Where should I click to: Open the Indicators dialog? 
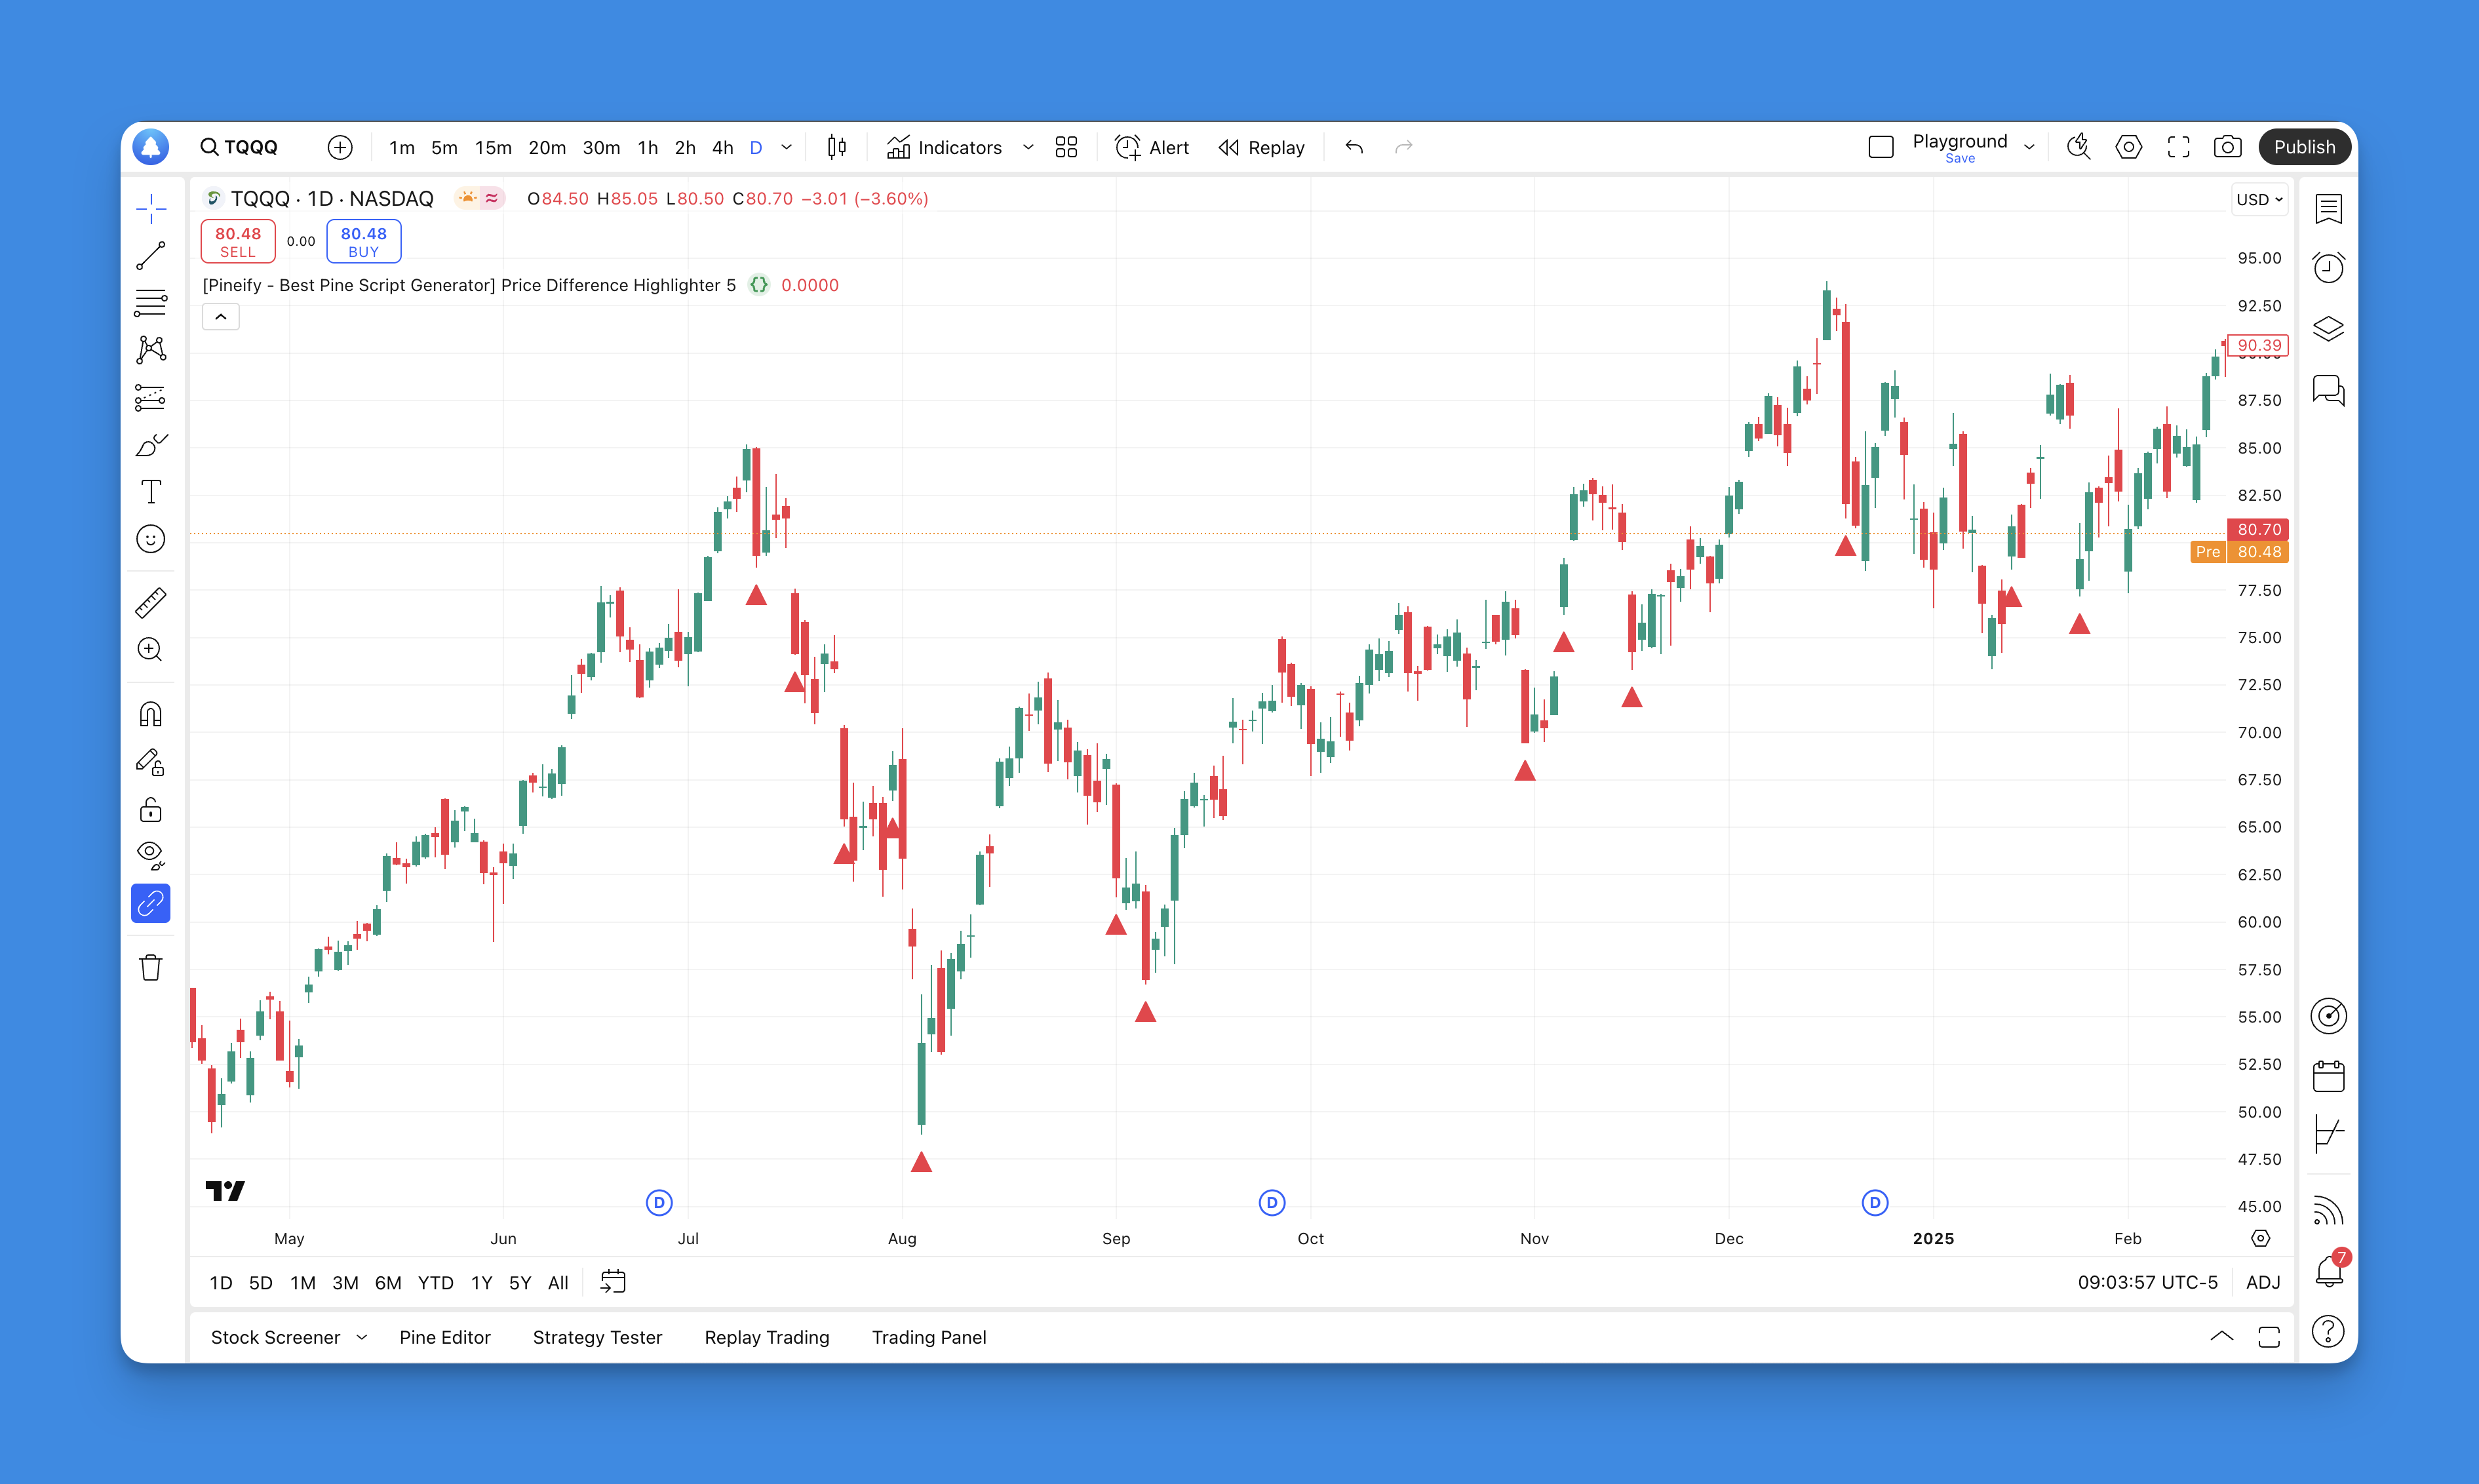coord(944,147)
